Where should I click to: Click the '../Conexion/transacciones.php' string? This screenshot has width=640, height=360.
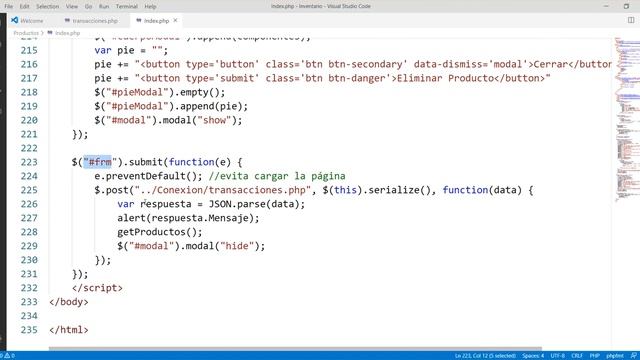point(222,190)
